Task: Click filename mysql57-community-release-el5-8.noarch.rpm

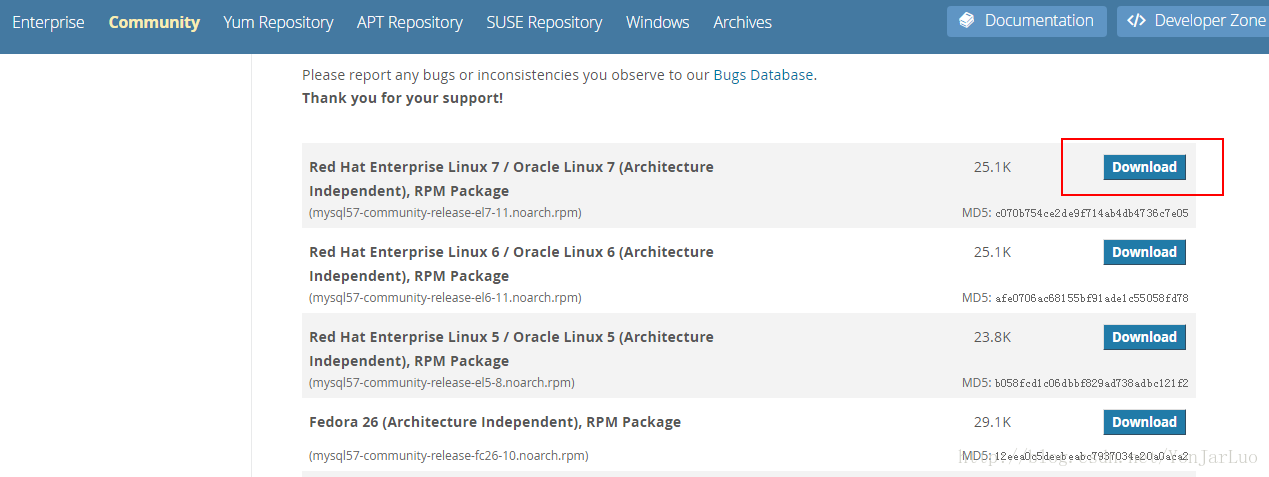Action: [442, 383]
